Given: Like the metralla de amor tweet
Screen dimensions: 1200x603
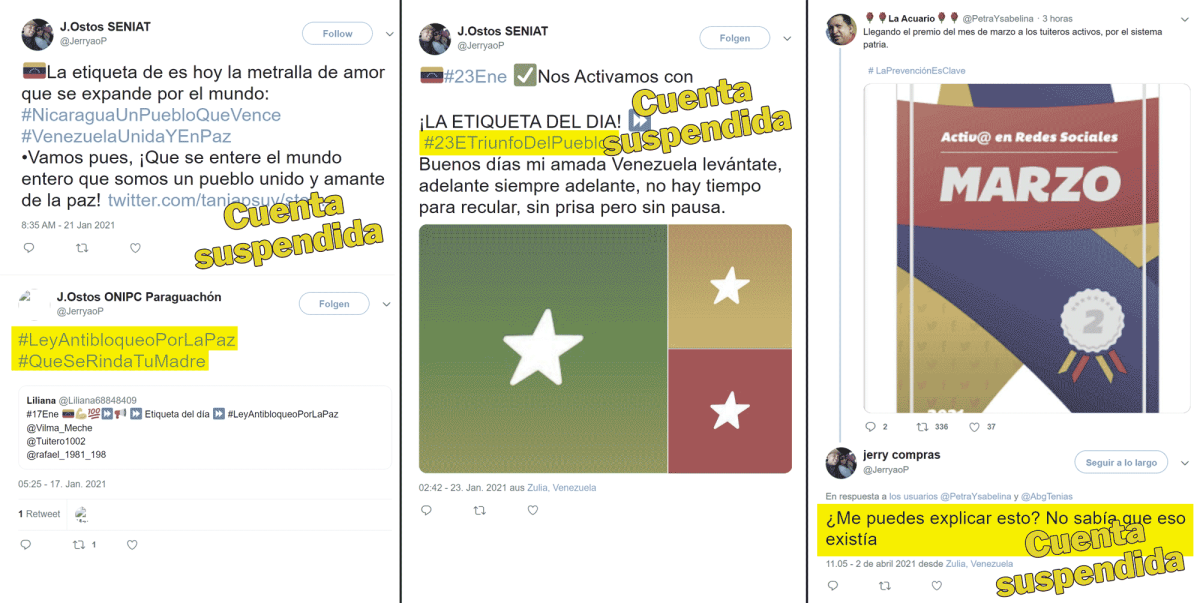Looking at the screenshot, I should 135,248.
